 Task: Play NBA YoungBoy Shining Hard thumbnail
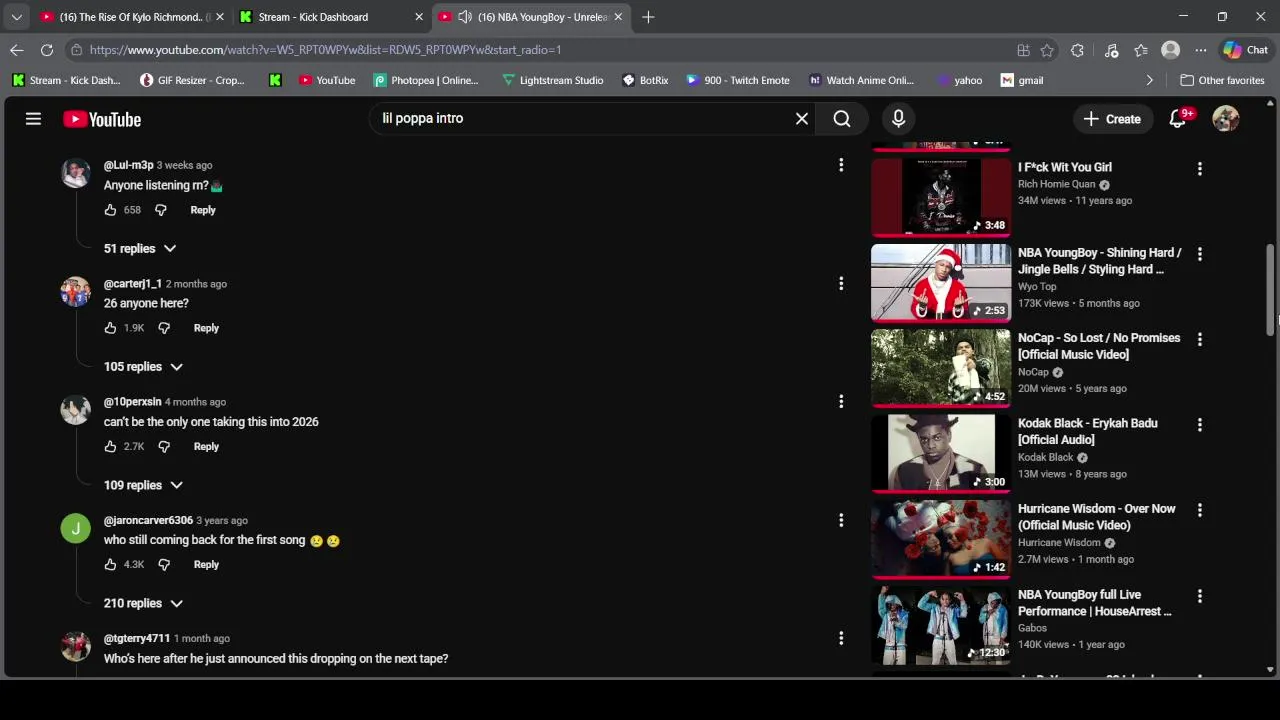(x=941, y=283)
